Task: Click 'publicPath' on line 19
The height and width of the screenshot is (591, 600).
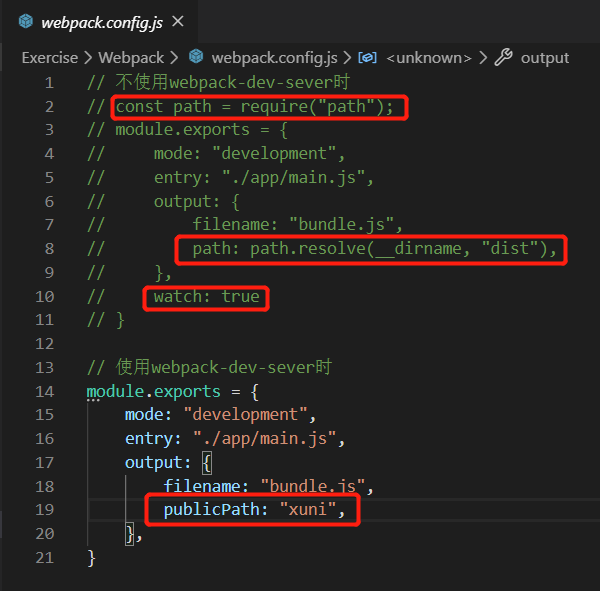Action: [212, 510]
